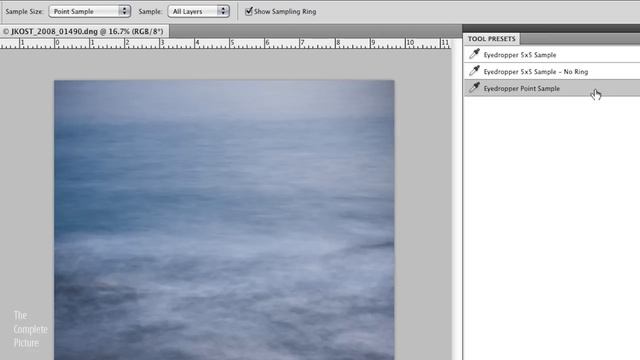The height and width of the screenshot is (360, 640).
Task: Select the JKOST_2008_01490.dng document tab
Action: tap(84, 31)
